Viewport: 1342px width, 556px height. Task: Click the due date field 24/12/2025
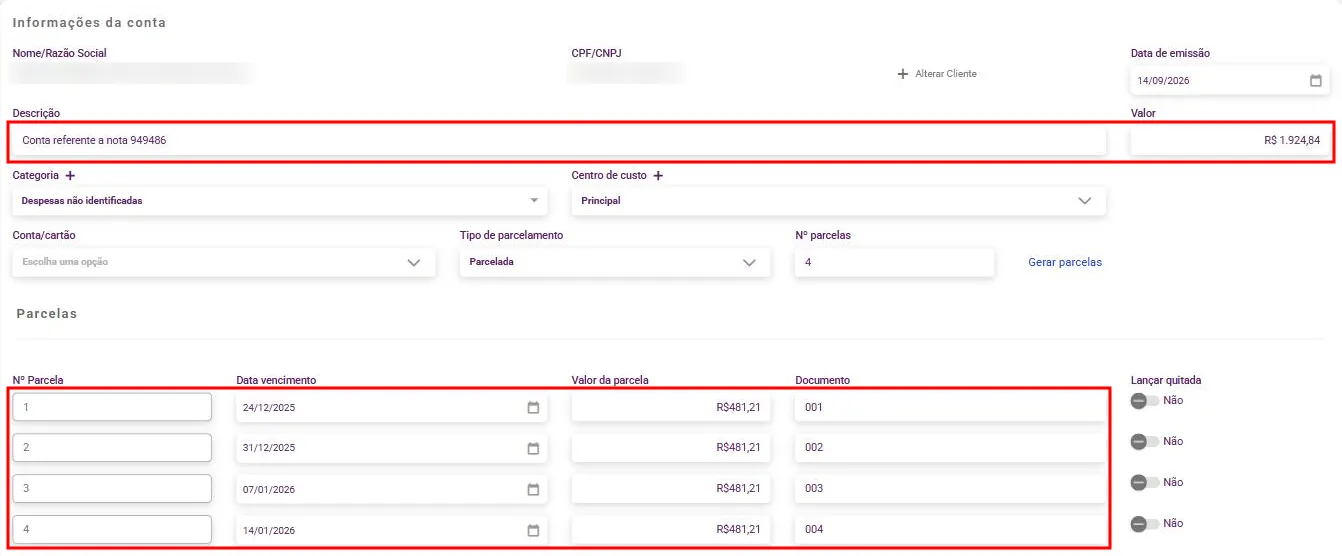(392, 407)
